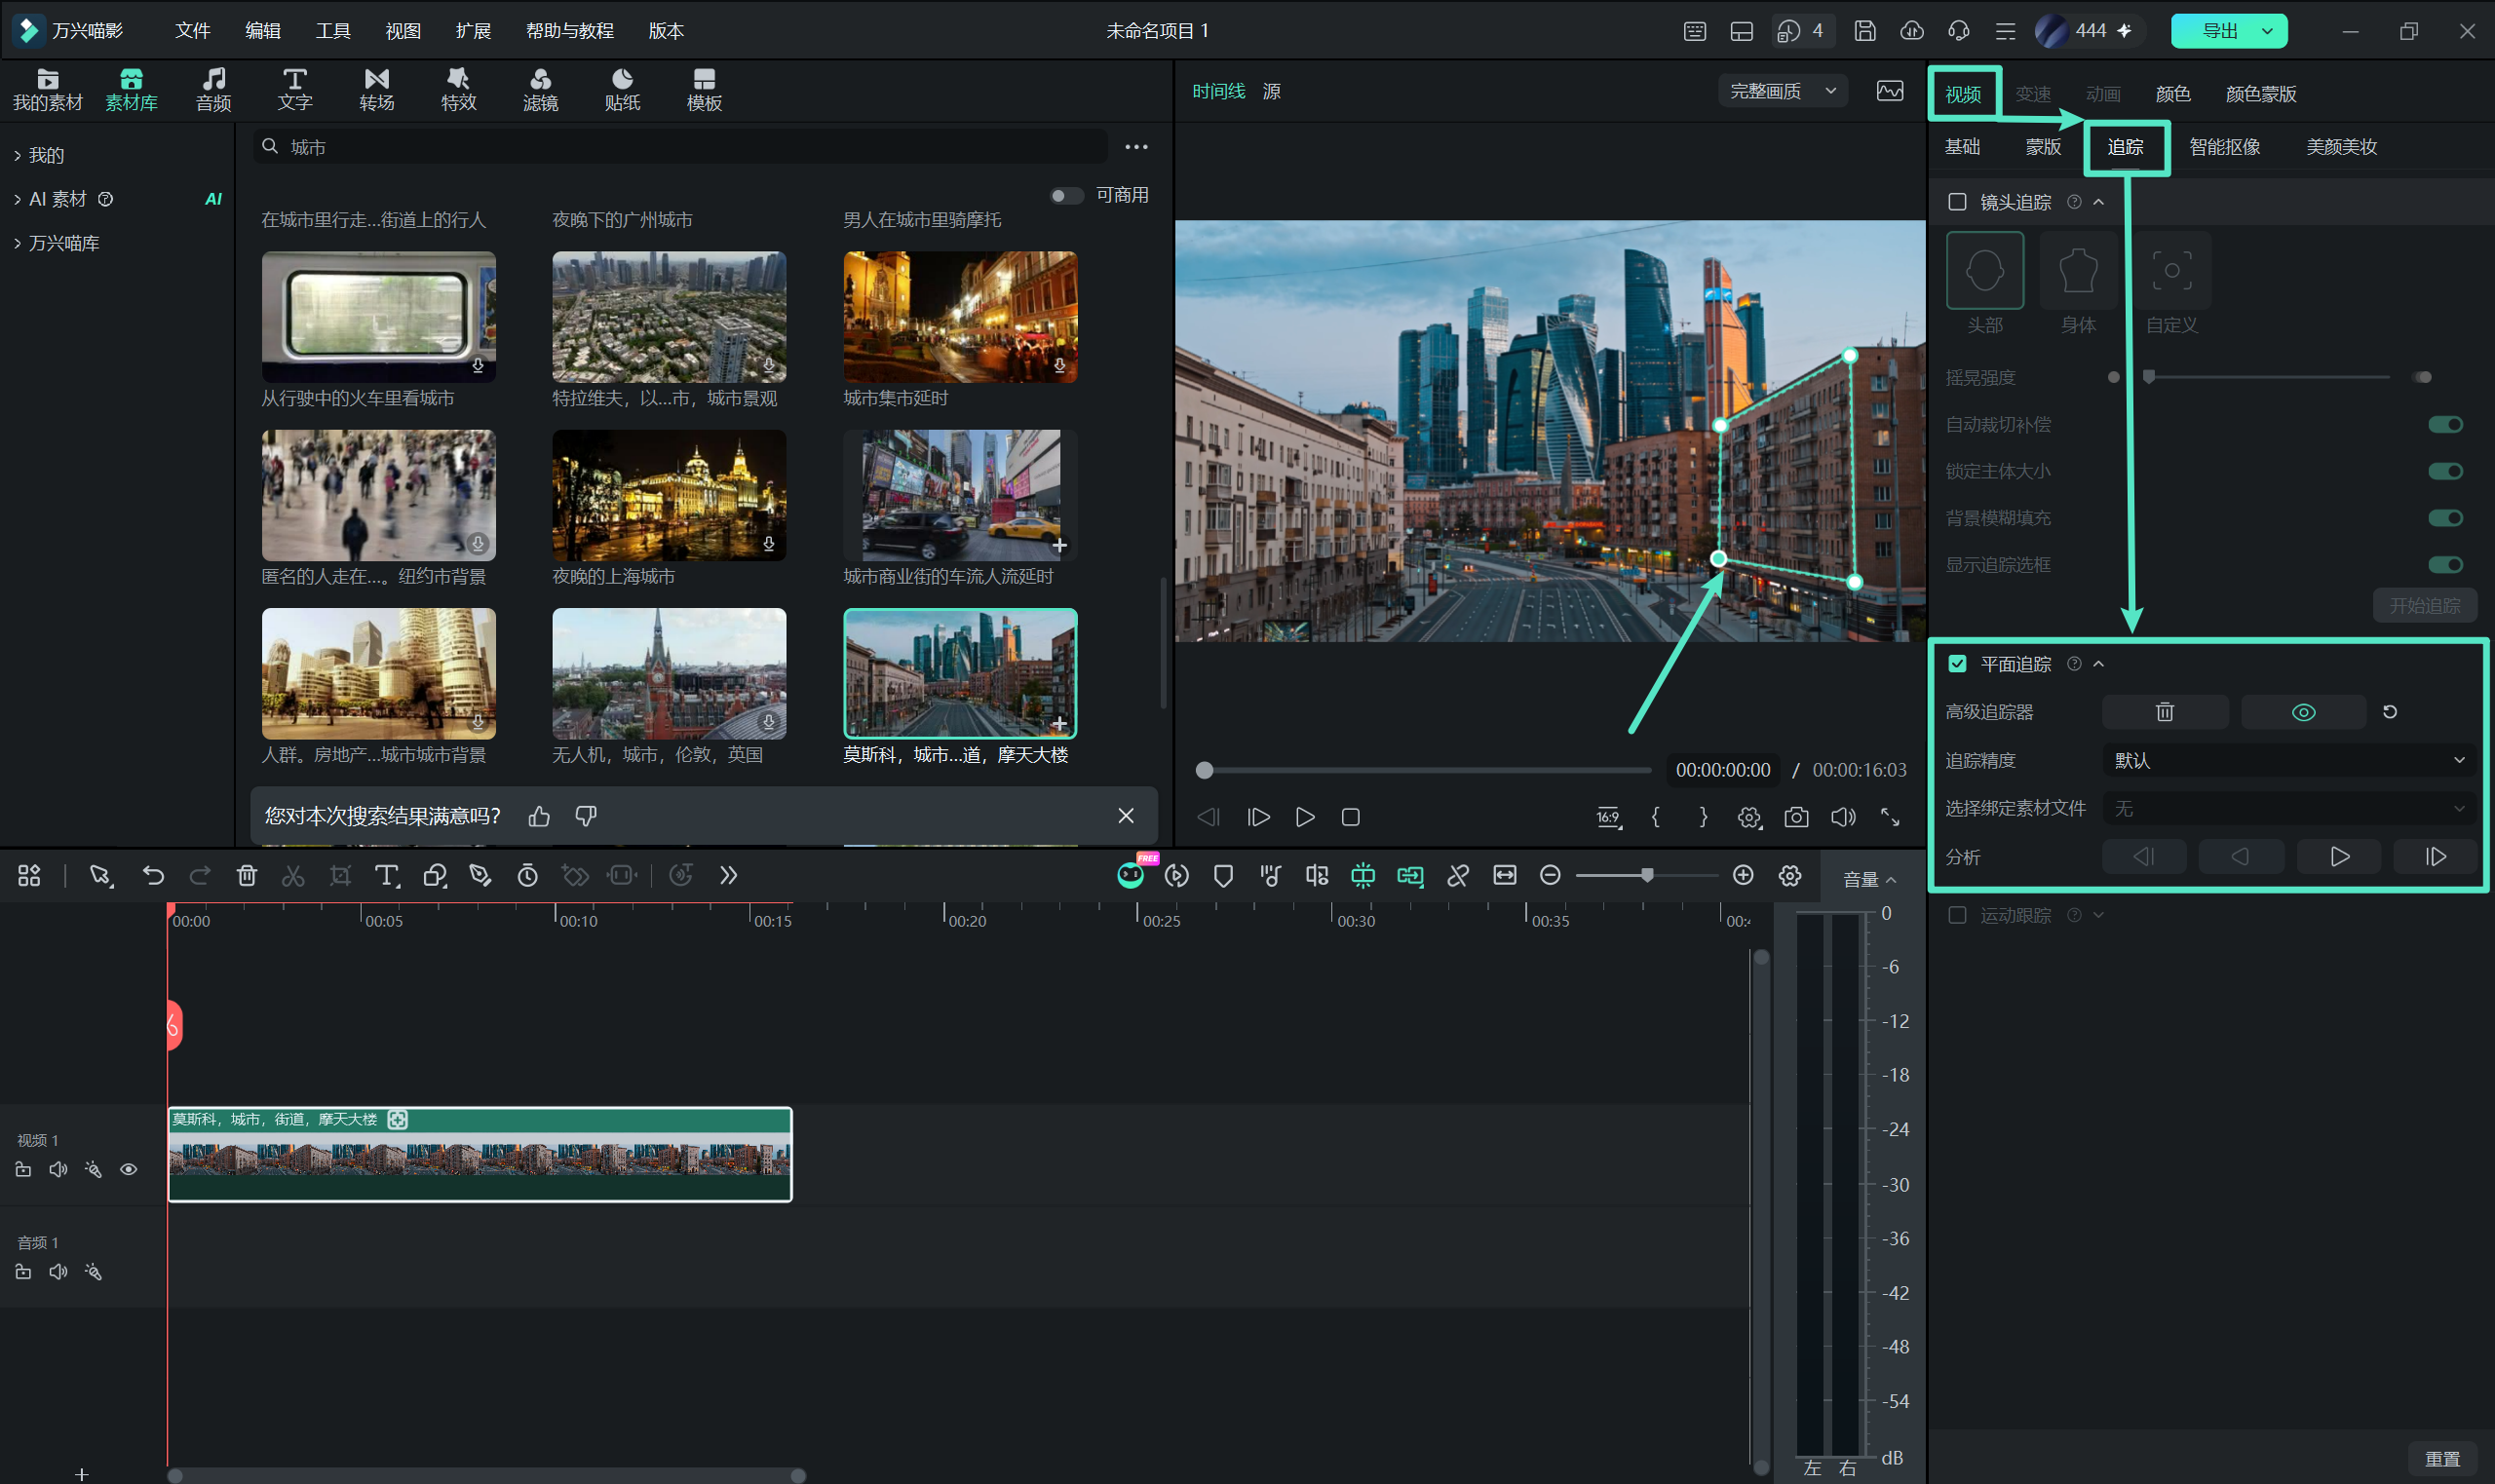The width and height of the screenshot is (2495, 1484).
Task: Open the 完整画质 quality dropdown
Action: pyautogui.click(x=1783, y=91)
